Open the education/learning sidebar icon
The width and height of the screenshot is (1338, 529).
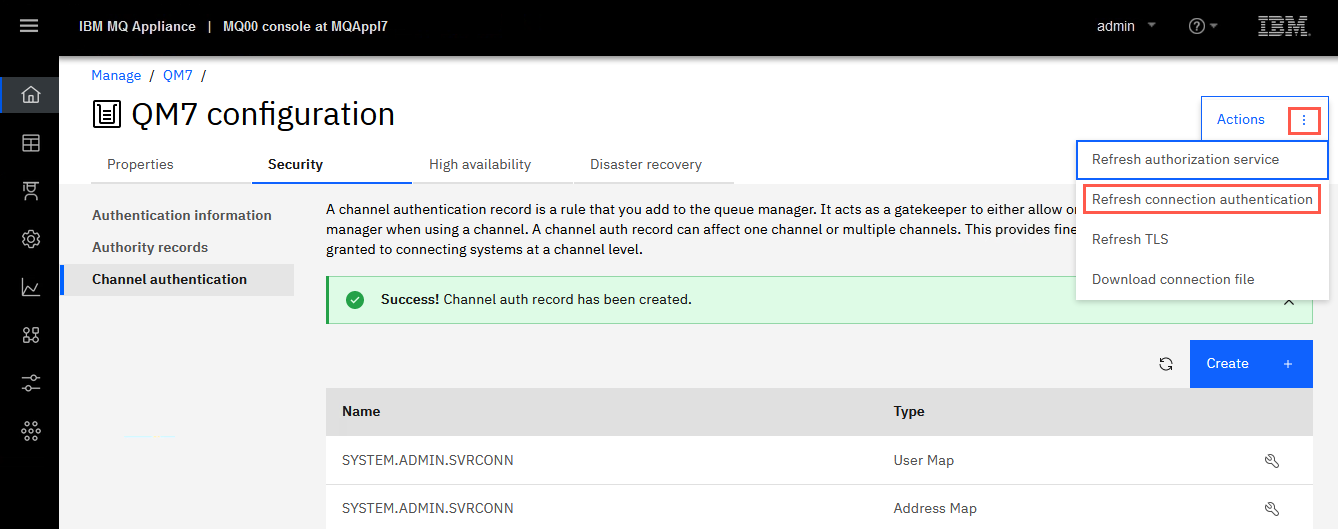click(30, 191)
